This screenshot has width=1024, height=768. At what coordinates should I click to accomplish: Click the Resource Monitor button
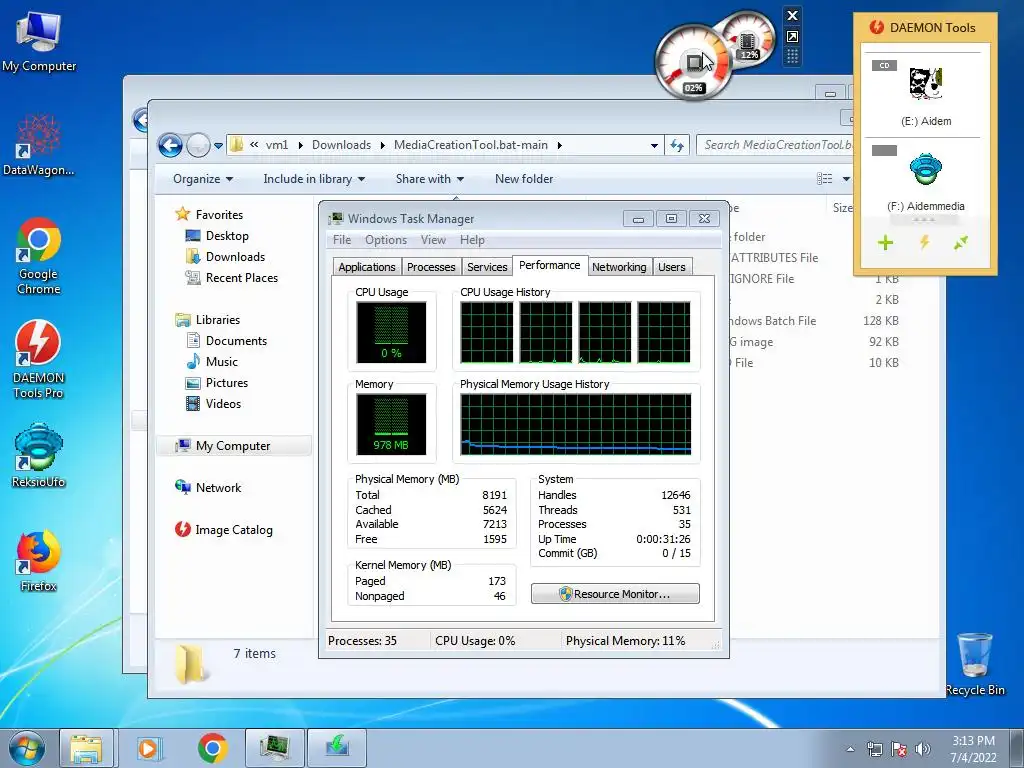(615, 594)
